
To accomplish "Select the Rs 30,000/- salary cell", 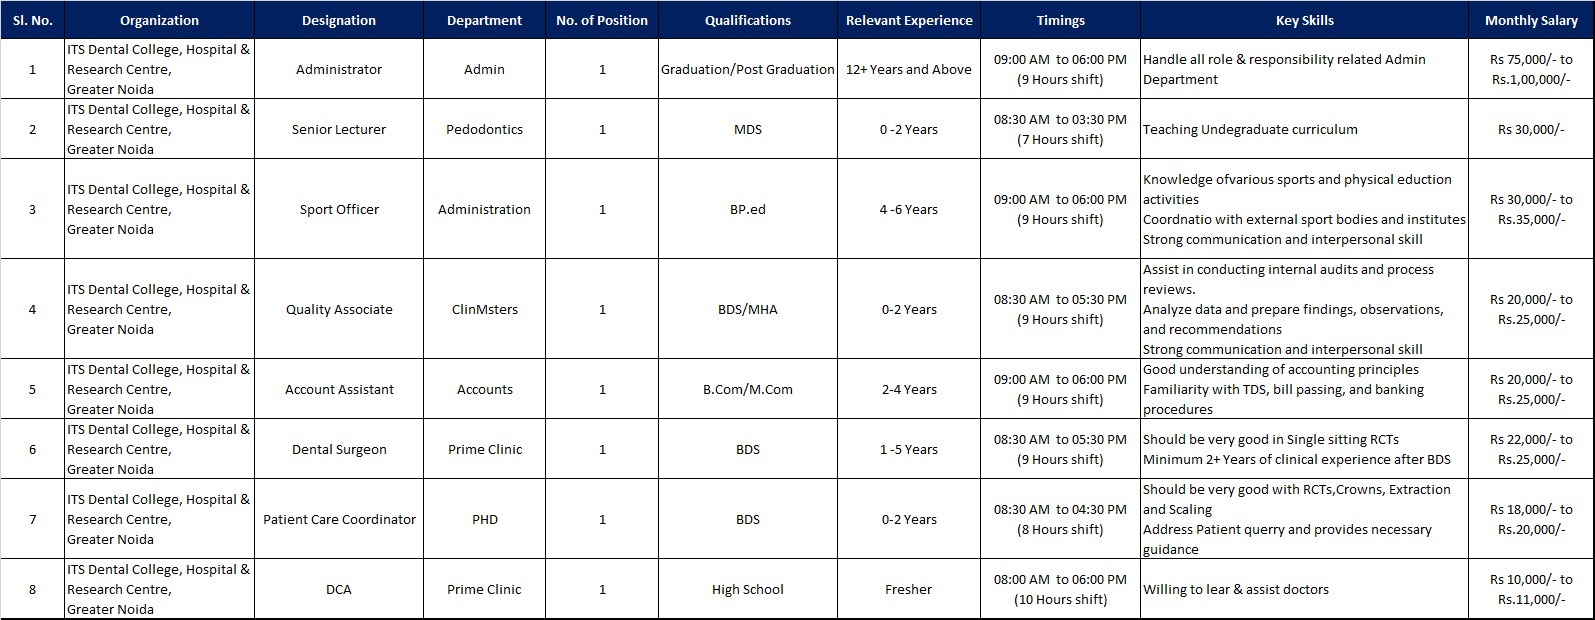I will (x=1531, y=129).
